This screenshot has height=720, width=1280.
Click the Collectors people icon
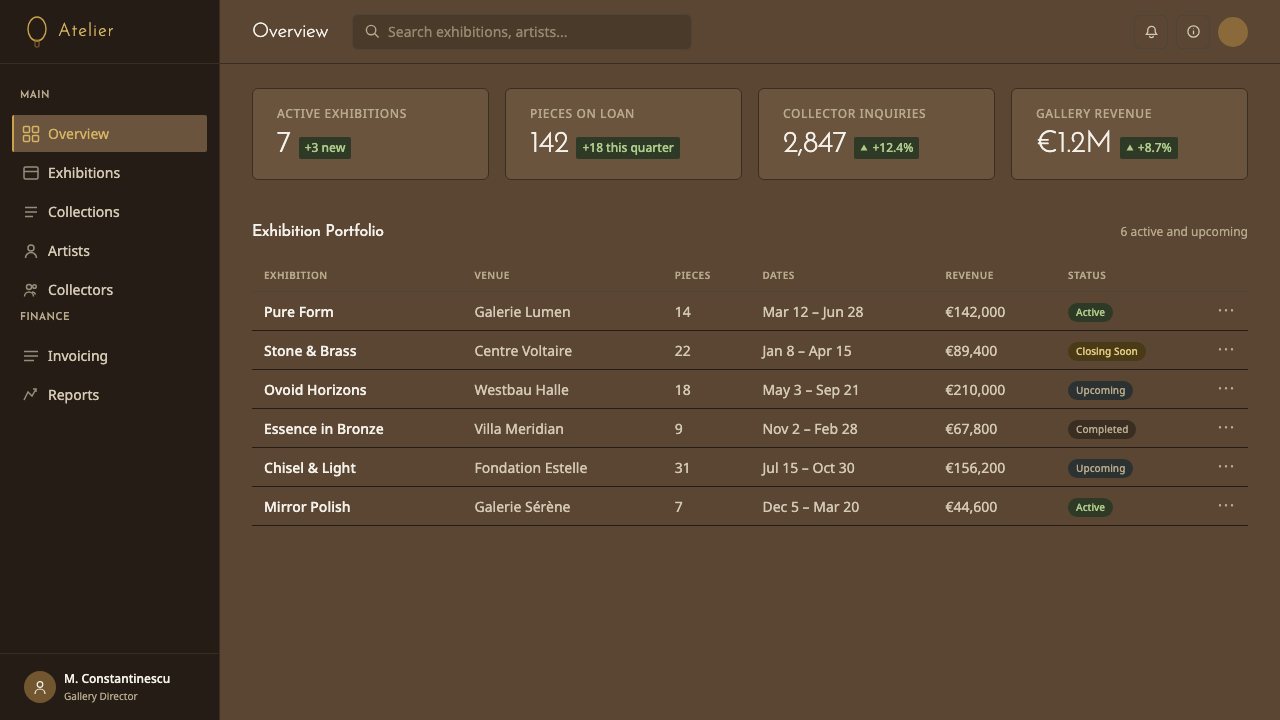(x=31, y=290)
